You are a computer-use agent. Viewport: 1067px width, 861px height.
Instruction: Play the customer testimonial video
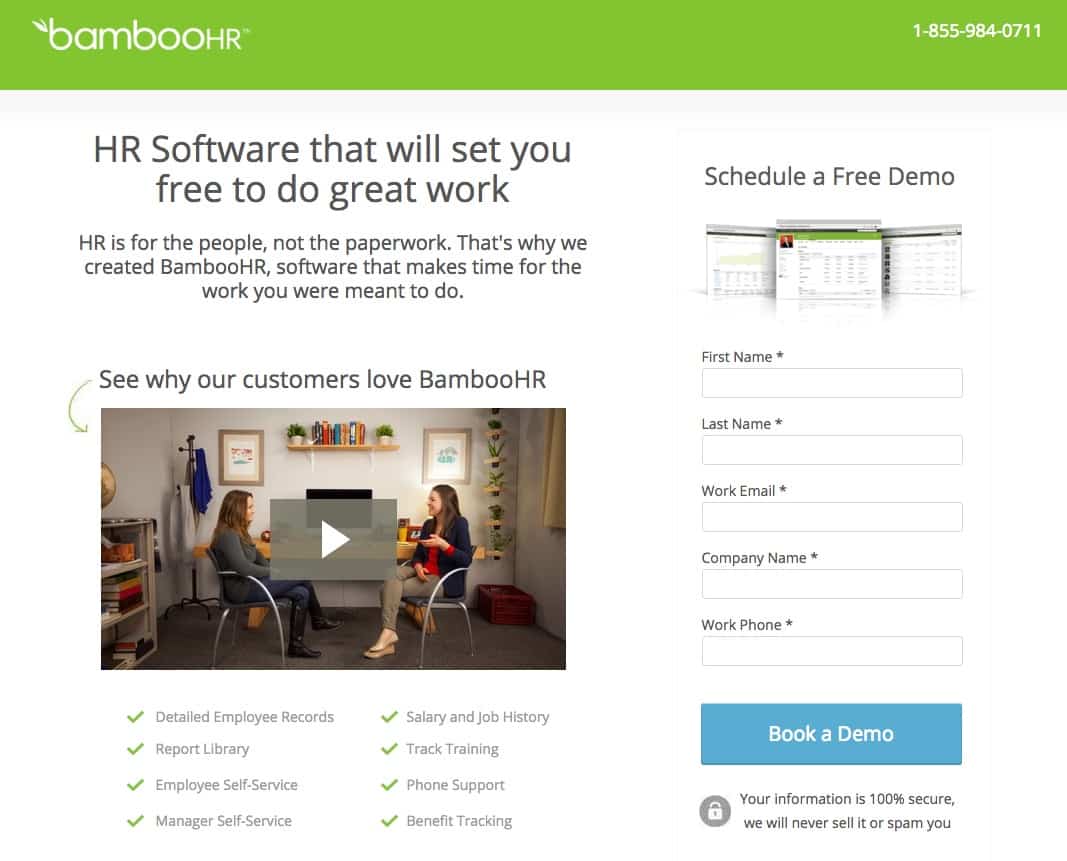pyautogui.click(x=333, y=539)
